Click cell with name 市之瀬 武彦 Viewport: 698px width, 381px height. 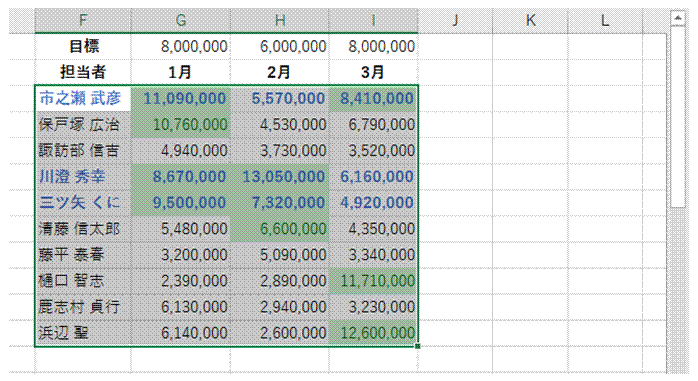pyautogui.click(x=83, y=98)
